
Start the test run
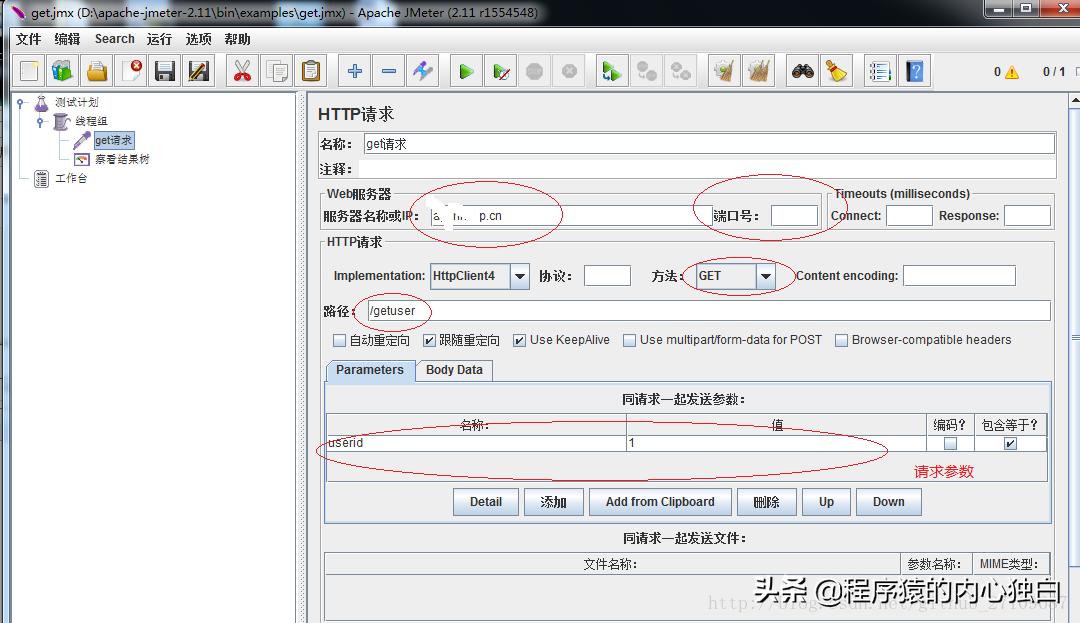click(466, 70)
